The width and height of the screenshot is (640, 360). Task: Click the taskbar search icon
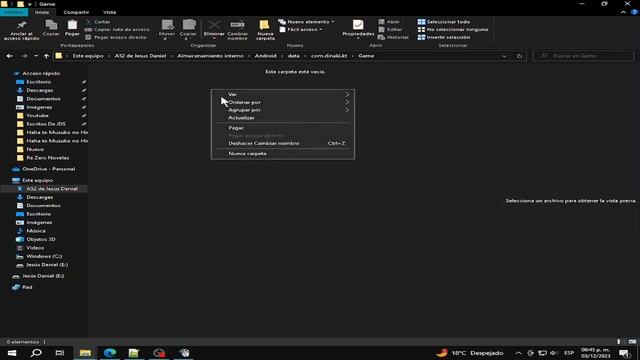36,353
